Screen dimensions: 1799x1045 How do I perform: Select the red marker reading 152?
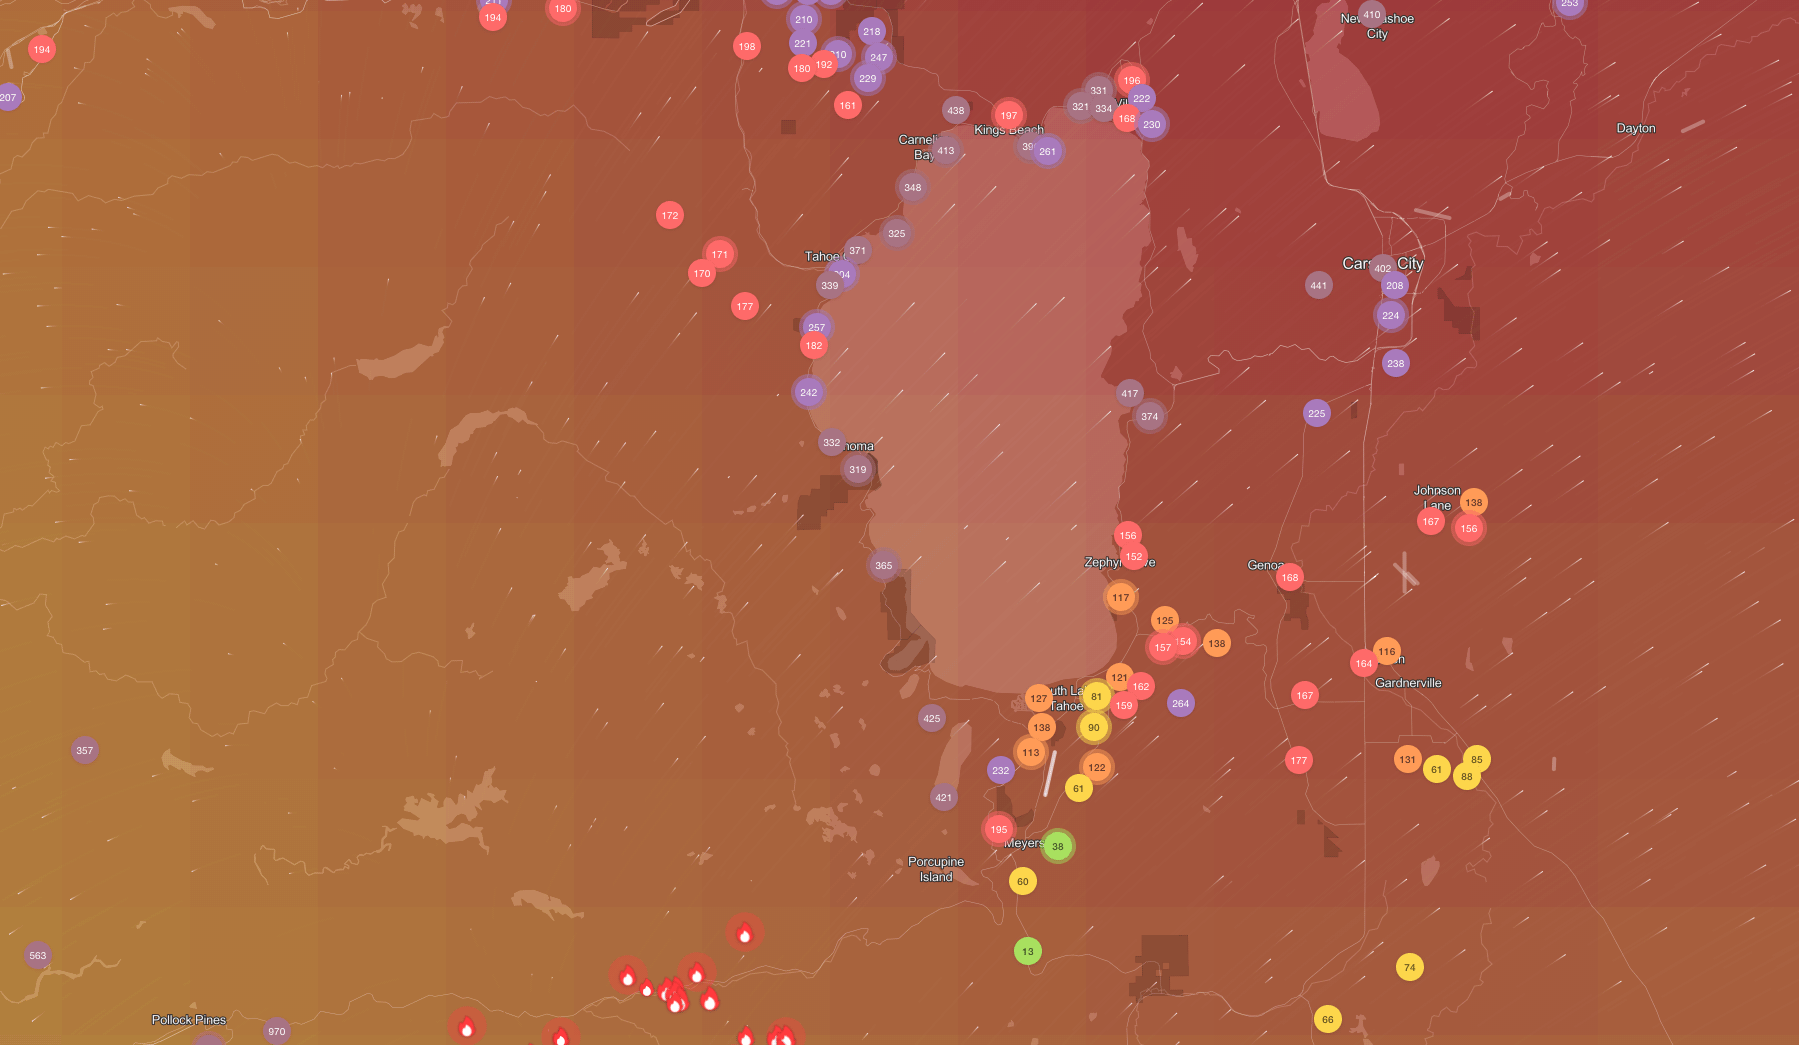(1134, 557)
